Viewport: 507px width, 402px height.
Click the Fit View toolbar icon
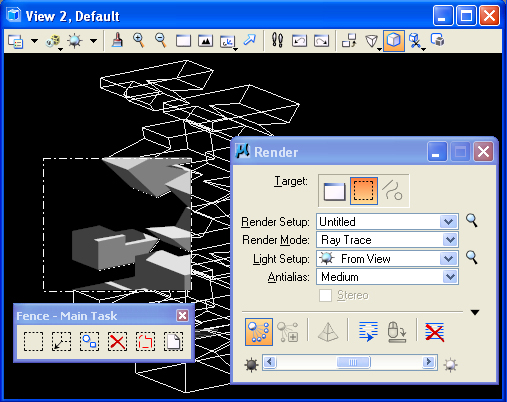point(205,41)
